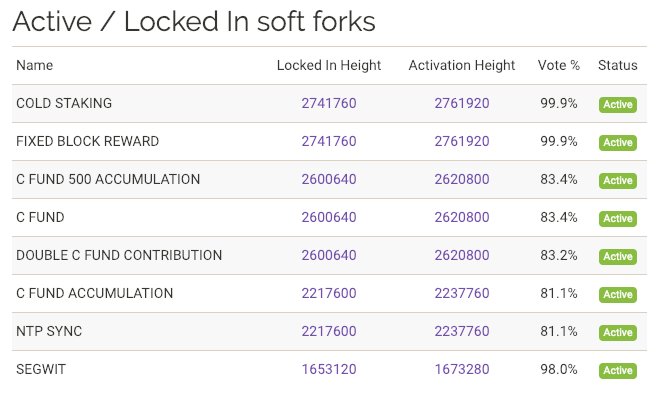658x394 pixels.
Task: Click FIXED BLOCK REWARD locked in height link
Action: point(329,141)
